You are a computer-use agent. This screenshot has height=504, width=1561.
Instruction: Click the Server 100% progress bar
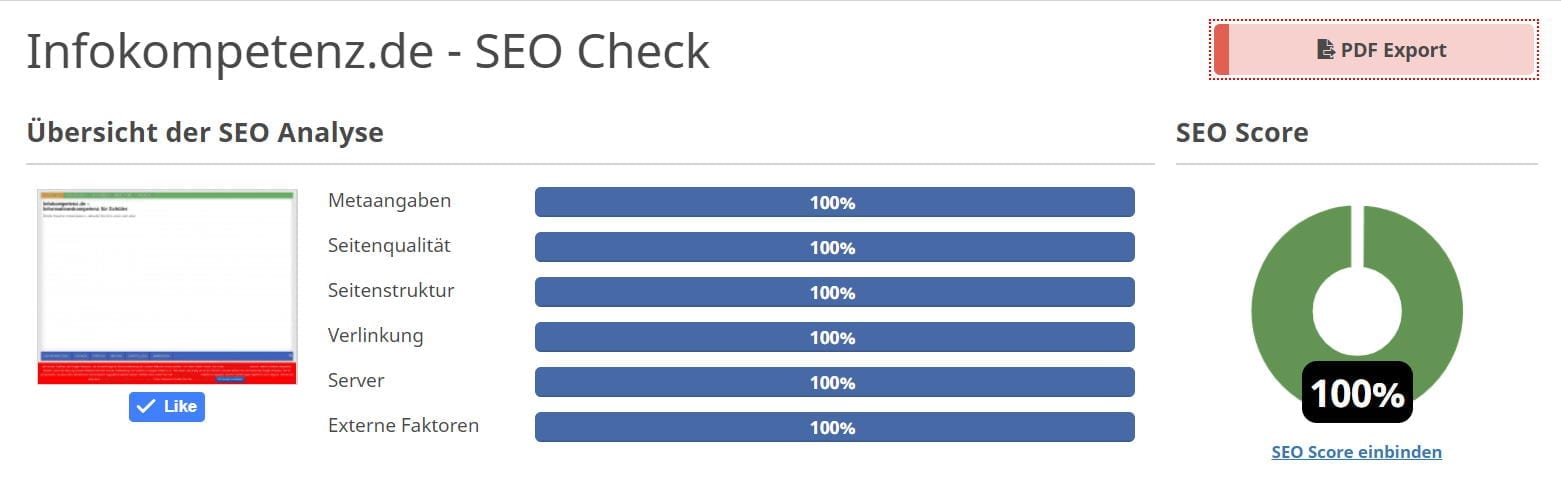[834, 382]
